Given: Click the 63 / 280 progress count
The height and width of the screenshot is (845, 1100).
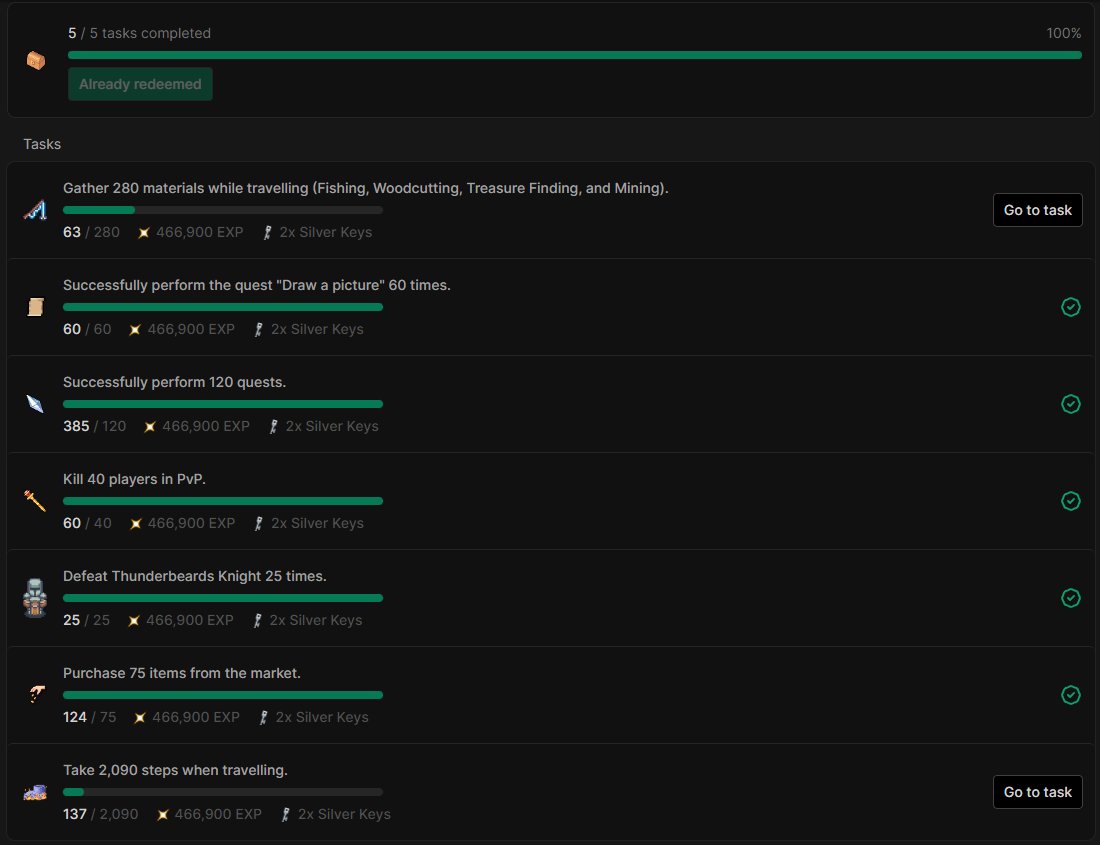Looking at the screenshot, I should [91, 232].
